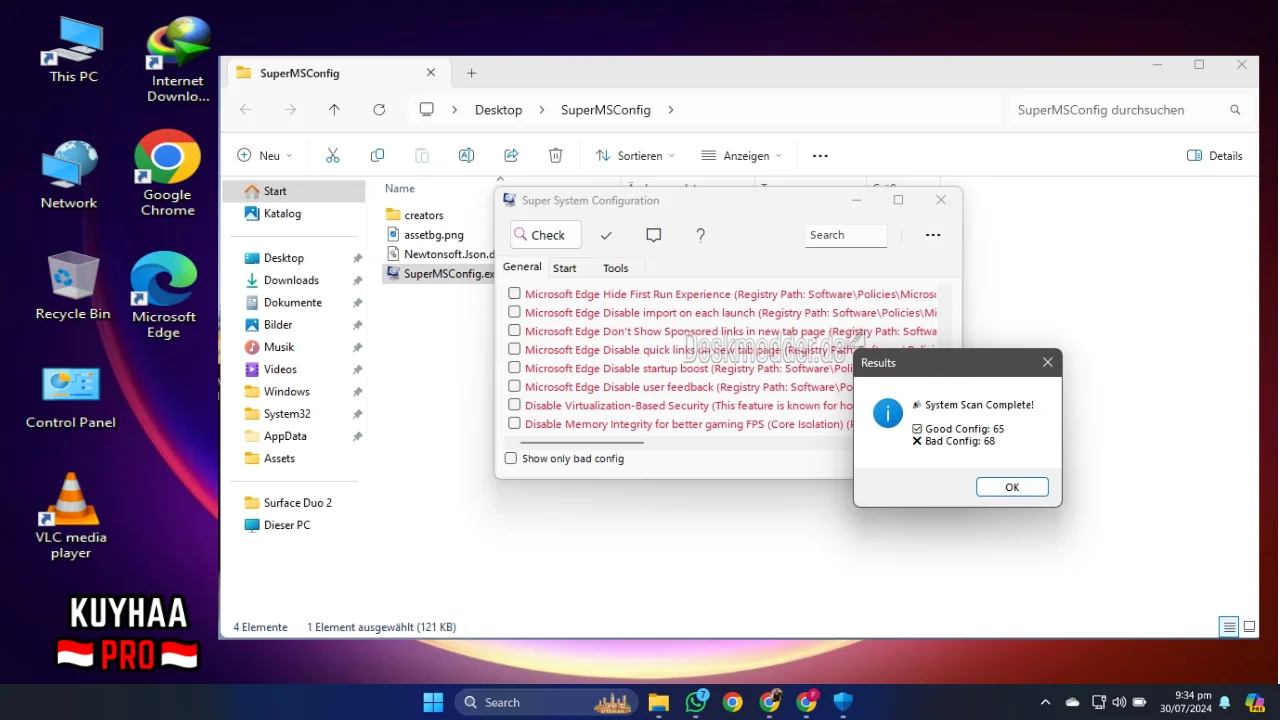
Task: Click the Windows Start button on taskbar
Action: click(x=433, y=702)
